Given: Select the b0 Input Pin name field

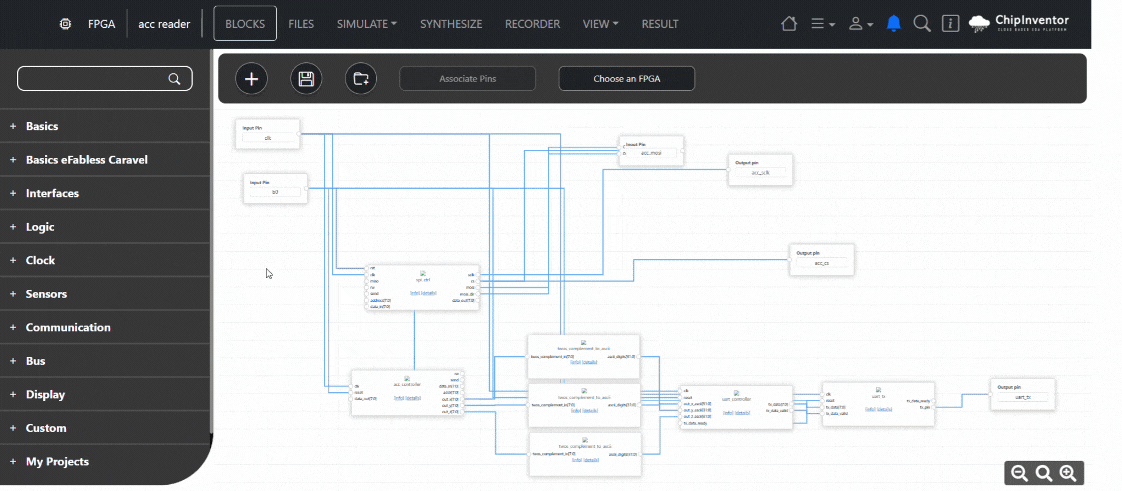Looking at the screenshot, I should point(275,192).
